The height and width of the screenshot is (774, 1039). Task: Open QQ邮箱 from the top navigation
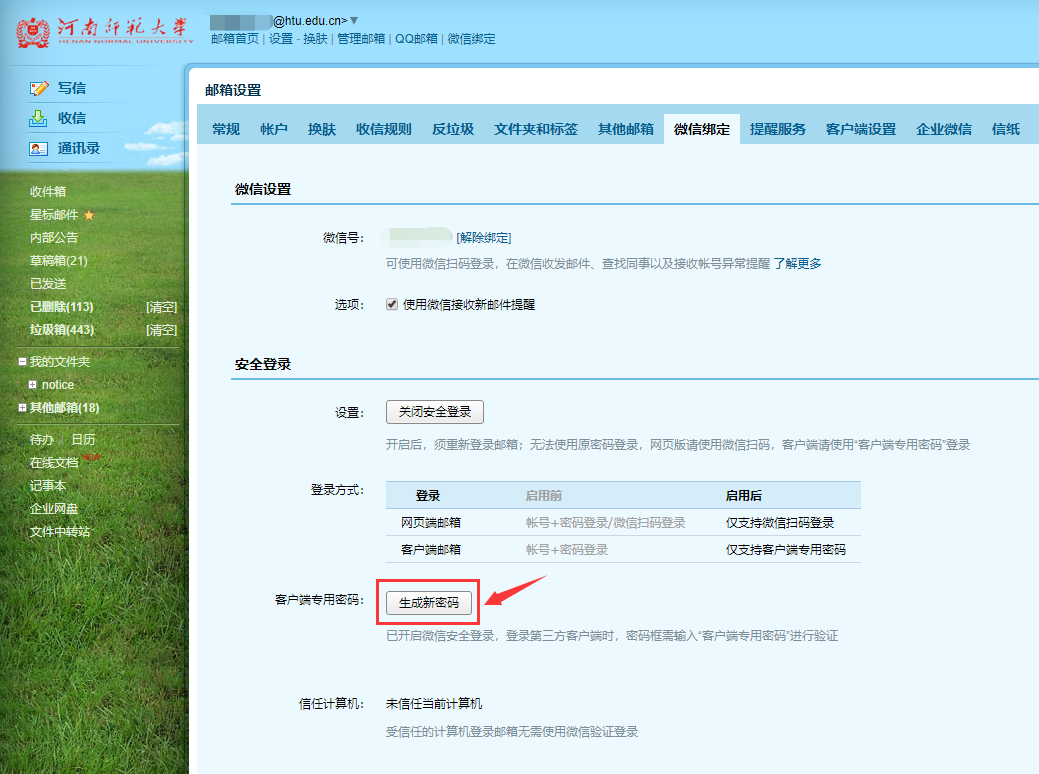[416, 39]
